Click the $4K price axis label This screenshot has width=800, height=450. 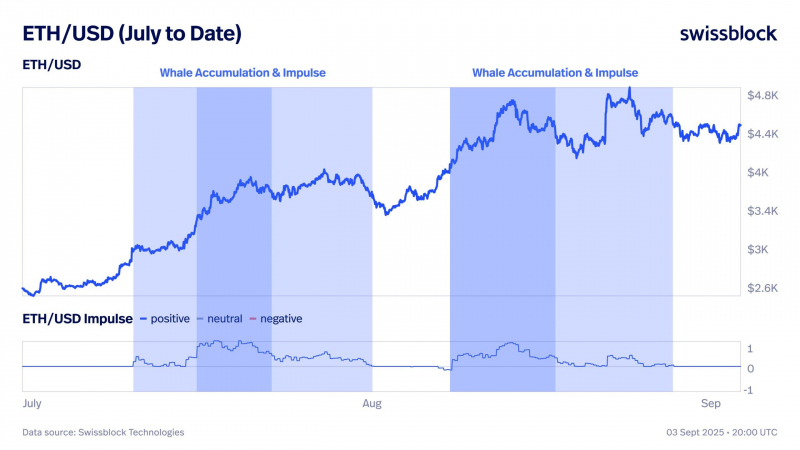pyautogui.click(x=758, y=172)
